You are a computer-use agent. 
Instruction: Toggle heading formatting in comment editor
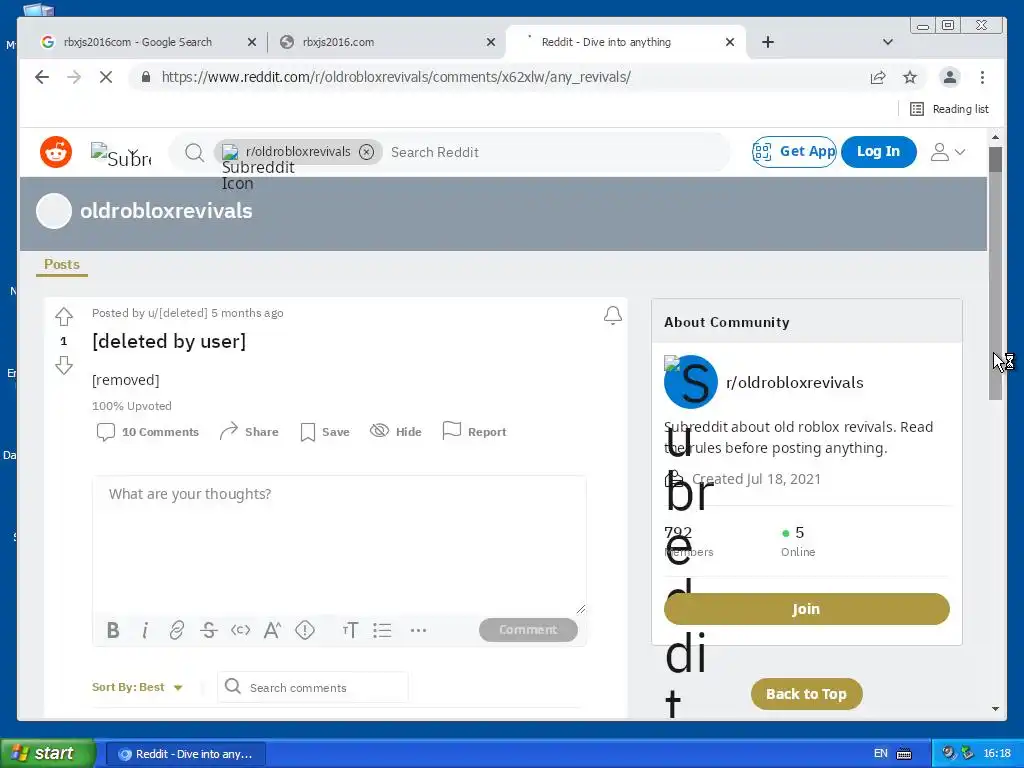[x=350, y=630]
